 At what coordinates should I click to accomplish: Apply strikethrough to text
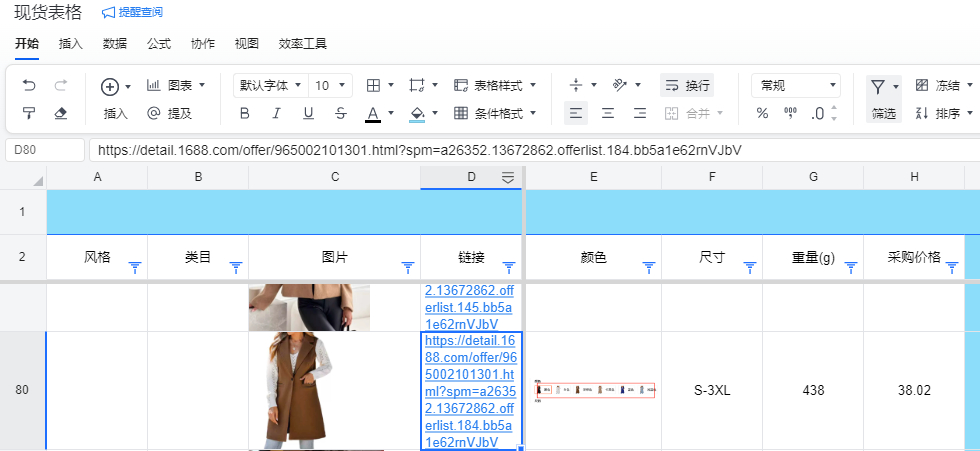click(340, 113)
